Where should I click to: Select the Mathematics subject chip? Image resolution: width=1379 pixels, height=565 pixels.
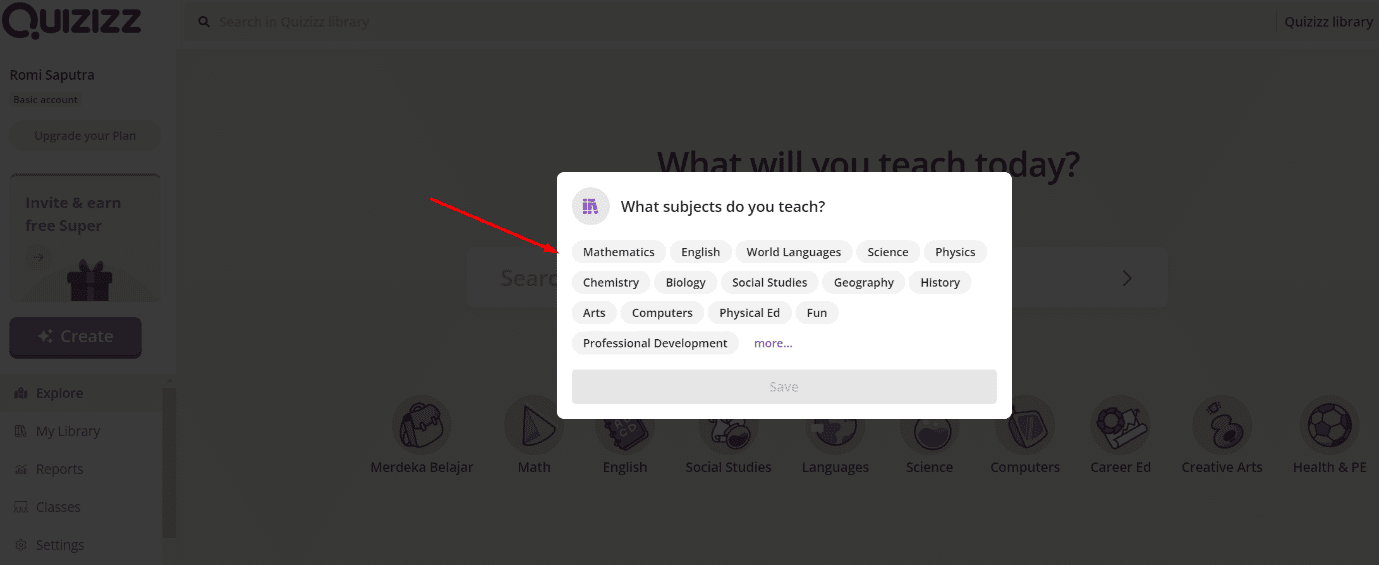pos(619,252)
